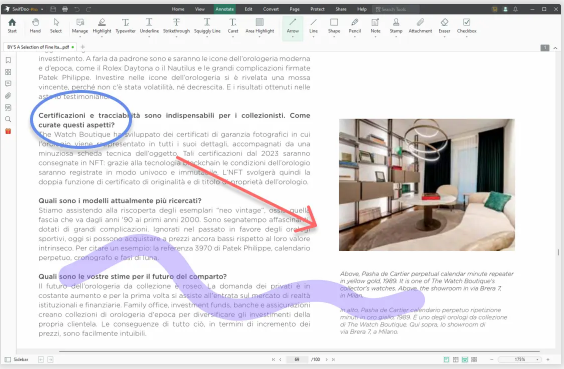
Task: Expand the Shape tool options arrow
Action: 334,36
